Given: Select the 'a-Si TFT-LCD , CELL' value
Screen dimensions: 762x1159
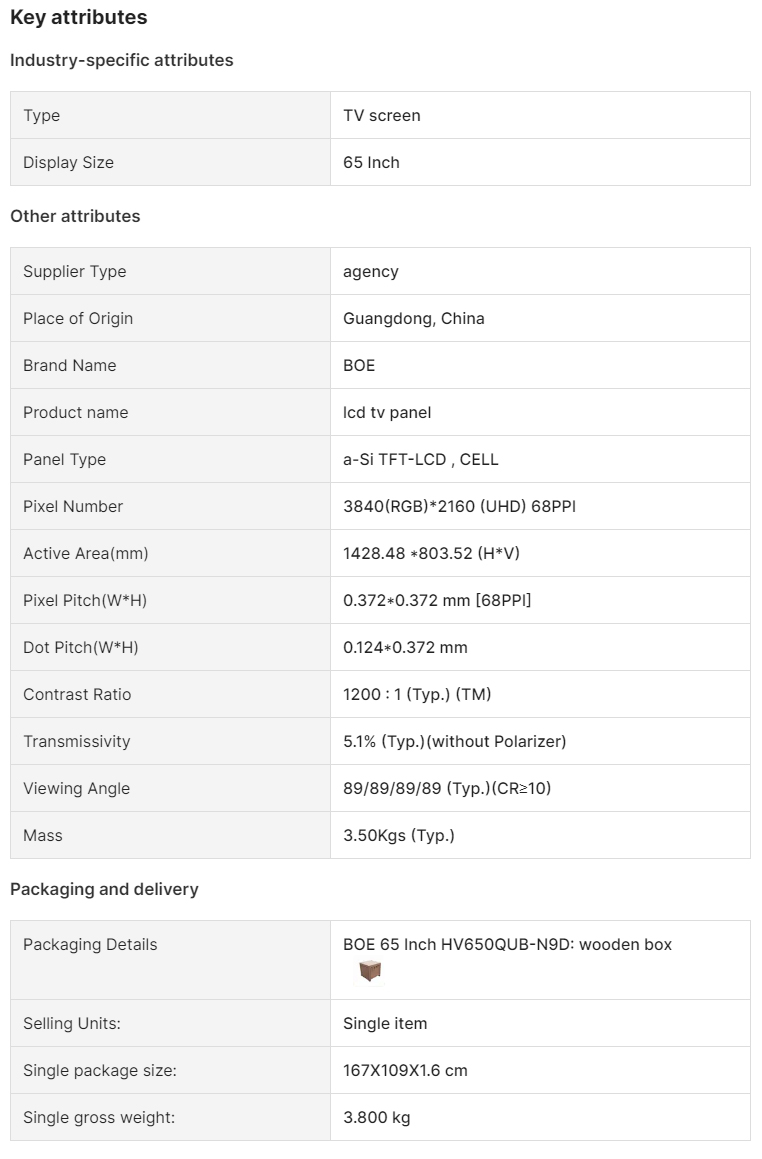Looking at the screenshot, I should click(x=421, y=460).
